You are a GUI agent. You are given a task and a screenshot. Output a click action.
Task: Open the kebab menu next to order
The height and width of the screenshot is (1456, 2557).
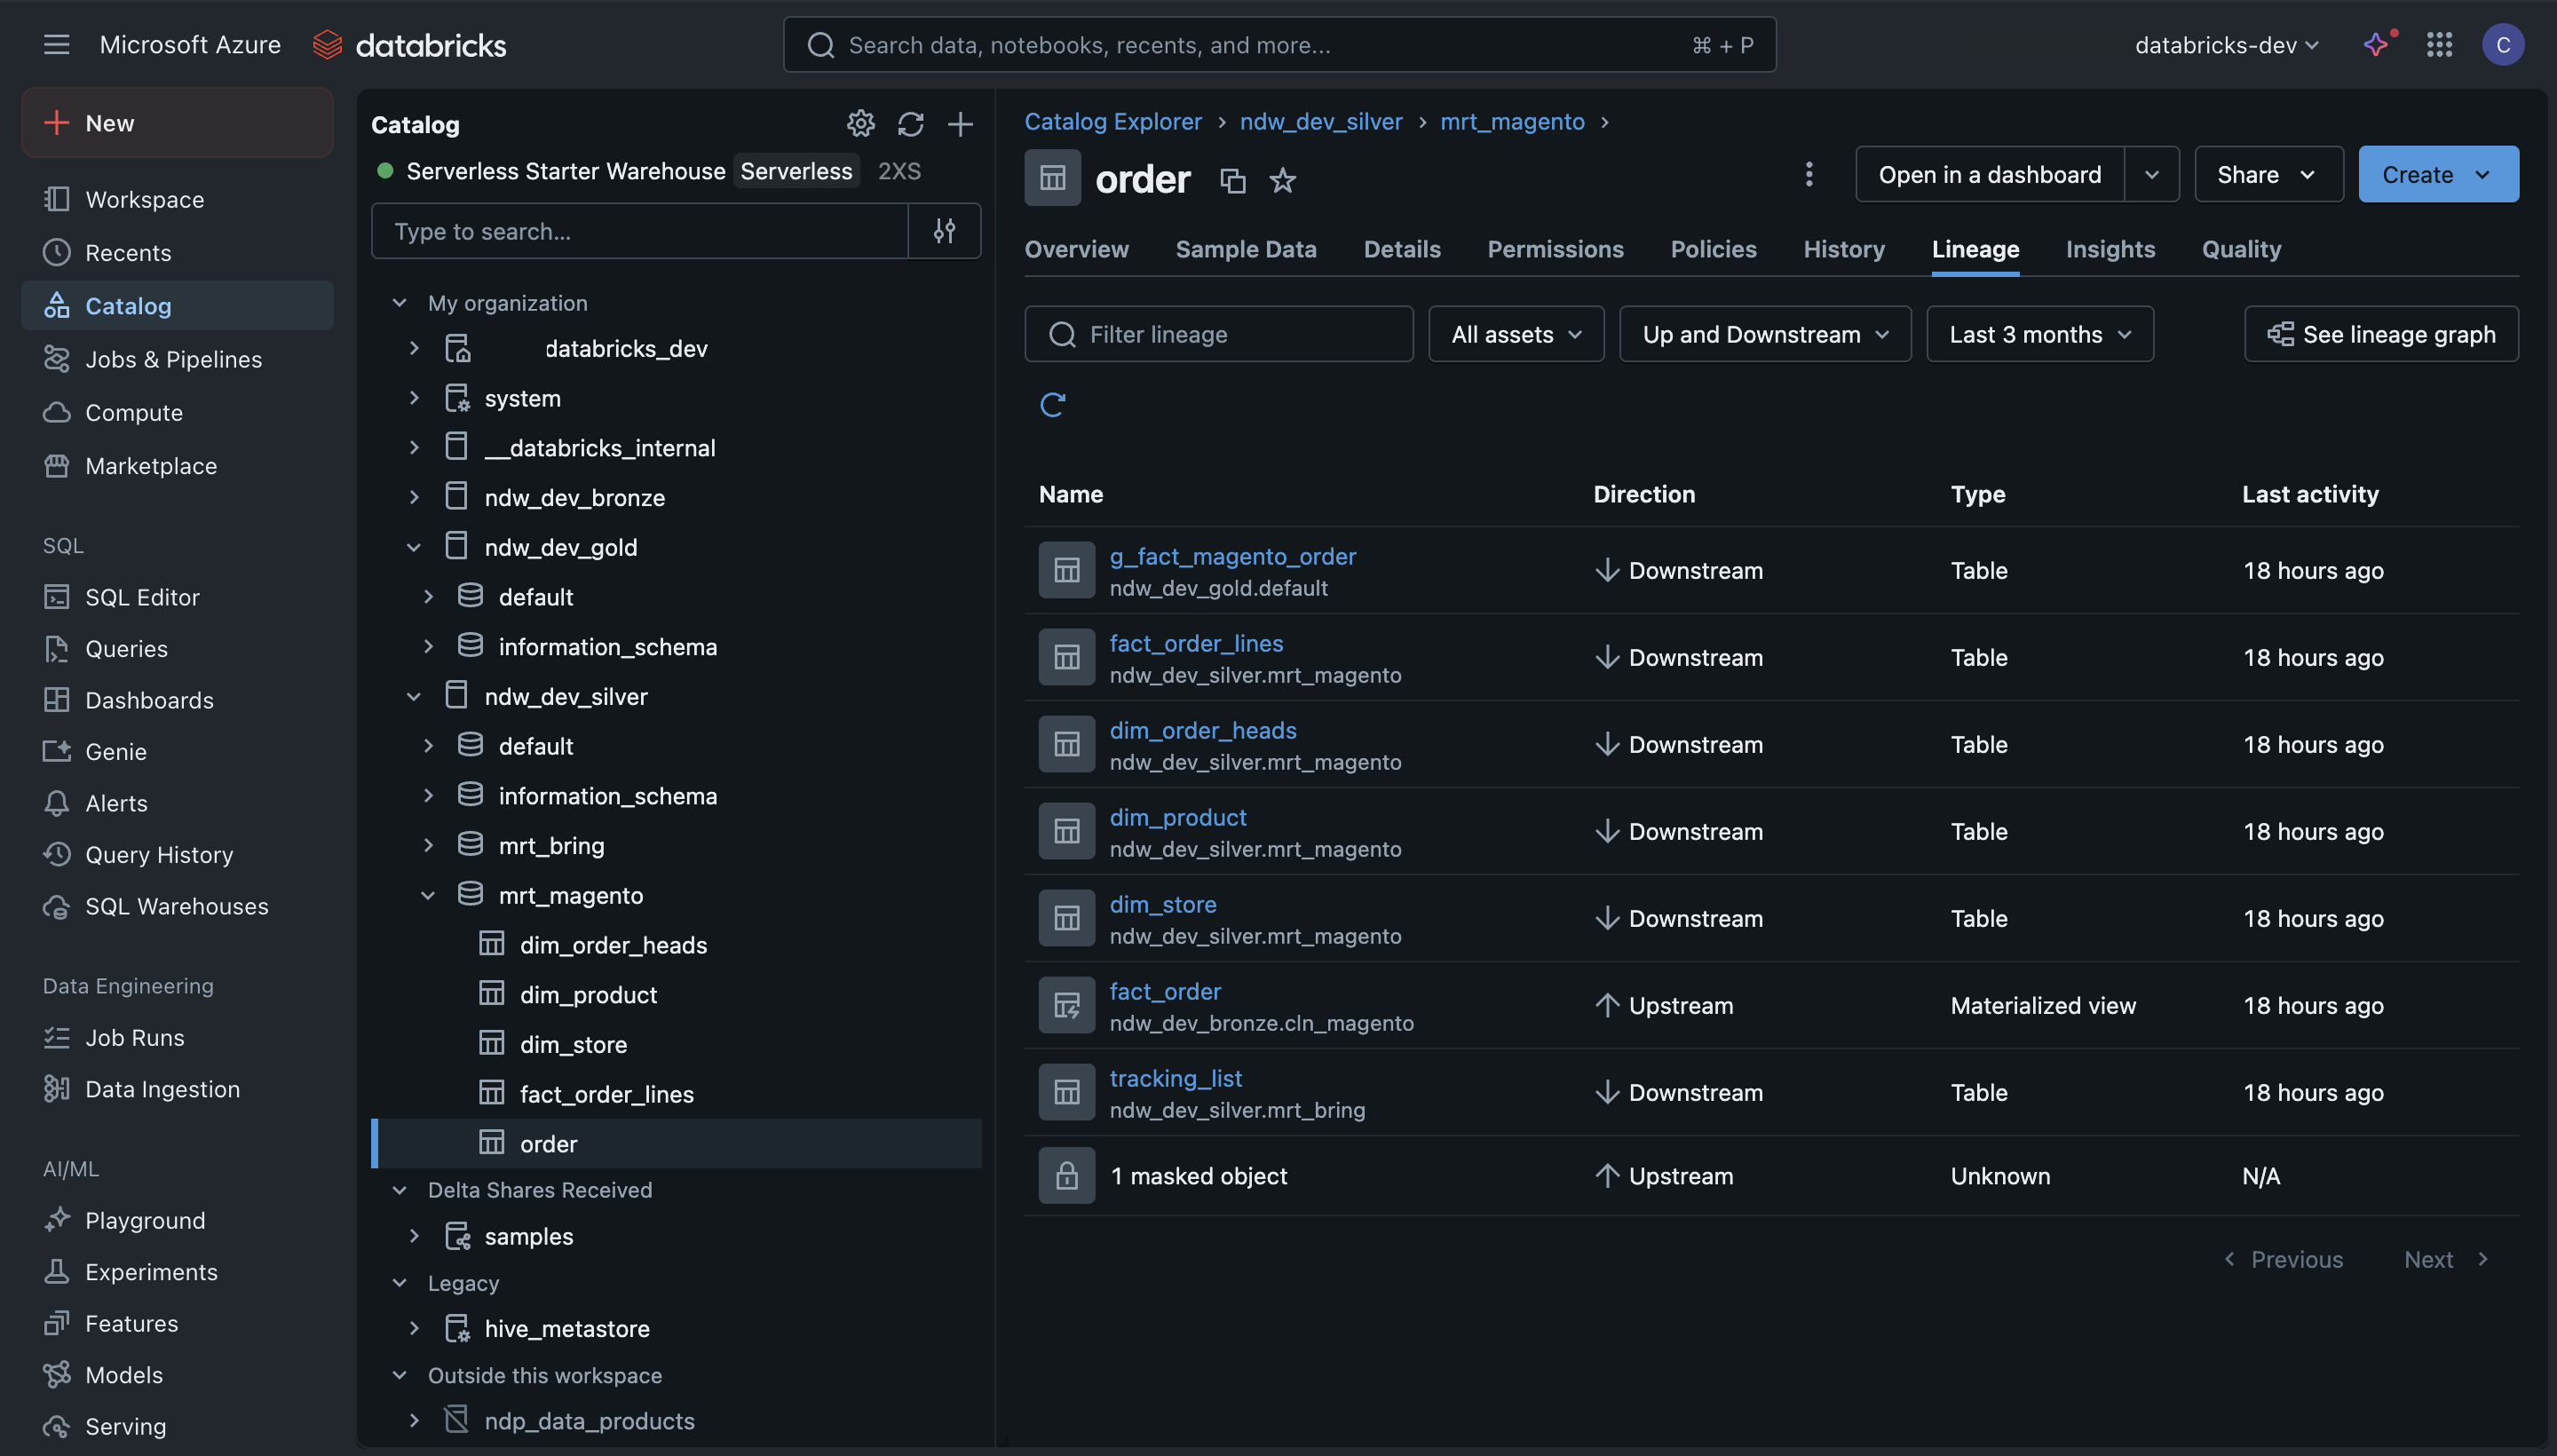[1808, 174]
